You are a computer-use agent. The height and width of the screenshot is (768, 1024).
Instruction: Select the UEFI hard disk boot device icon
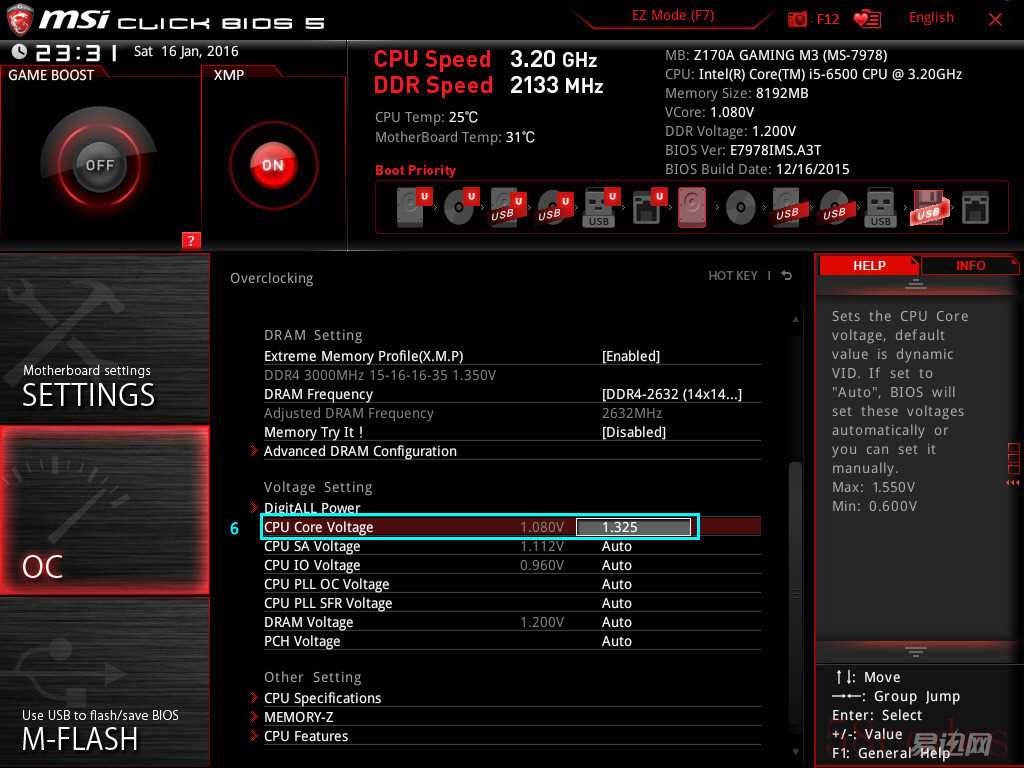tap(414, 207)
